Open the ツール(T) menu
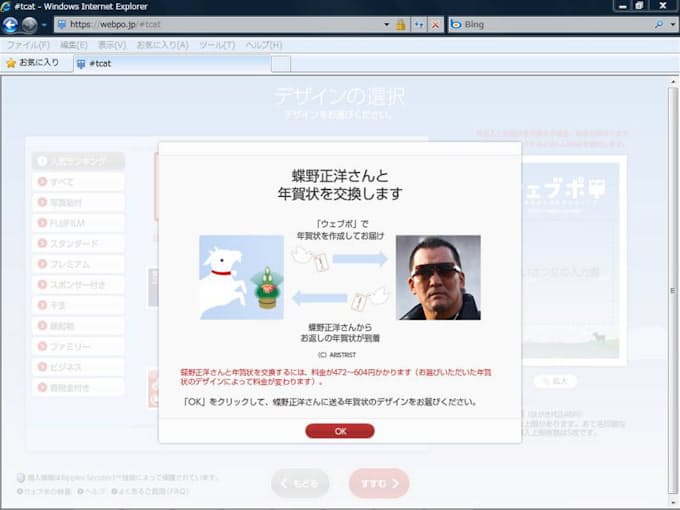This screenshot has width=680, height=510. [x=217, y=45]
